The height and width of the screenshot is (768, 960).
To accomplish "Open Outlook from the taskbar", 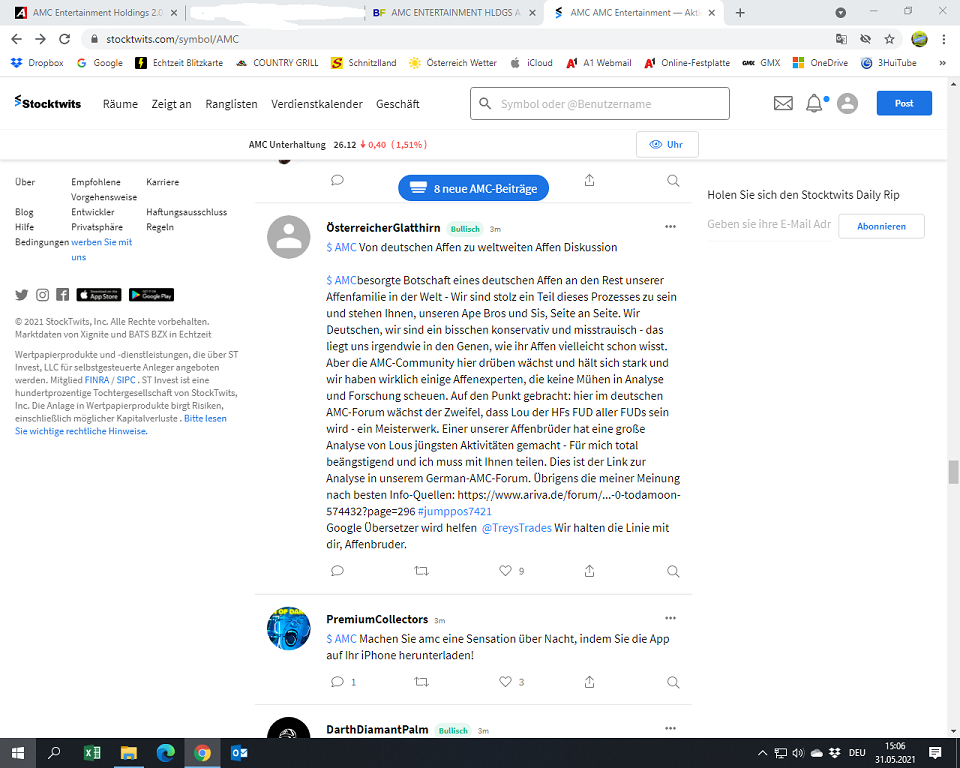I will point(239,753).
